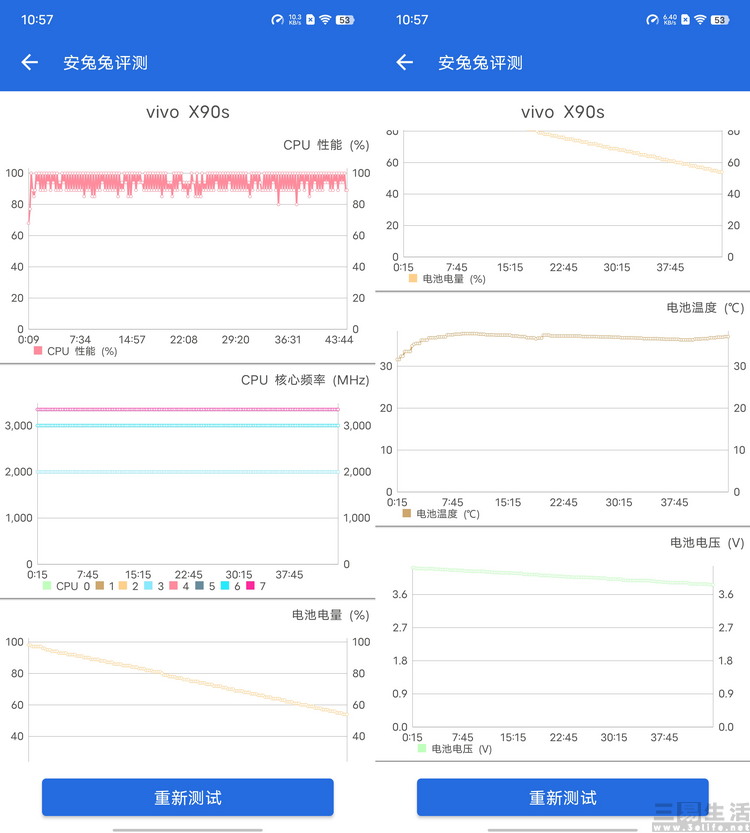Tap the 3,000 label on left frequency axis

[x=19, y=426]
